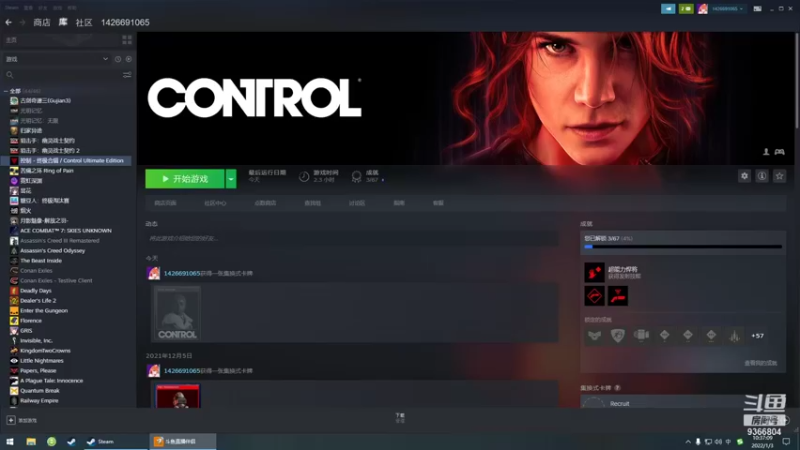
Task: Click the +57 more locked achievements
Action: click(x=758, y=336)
